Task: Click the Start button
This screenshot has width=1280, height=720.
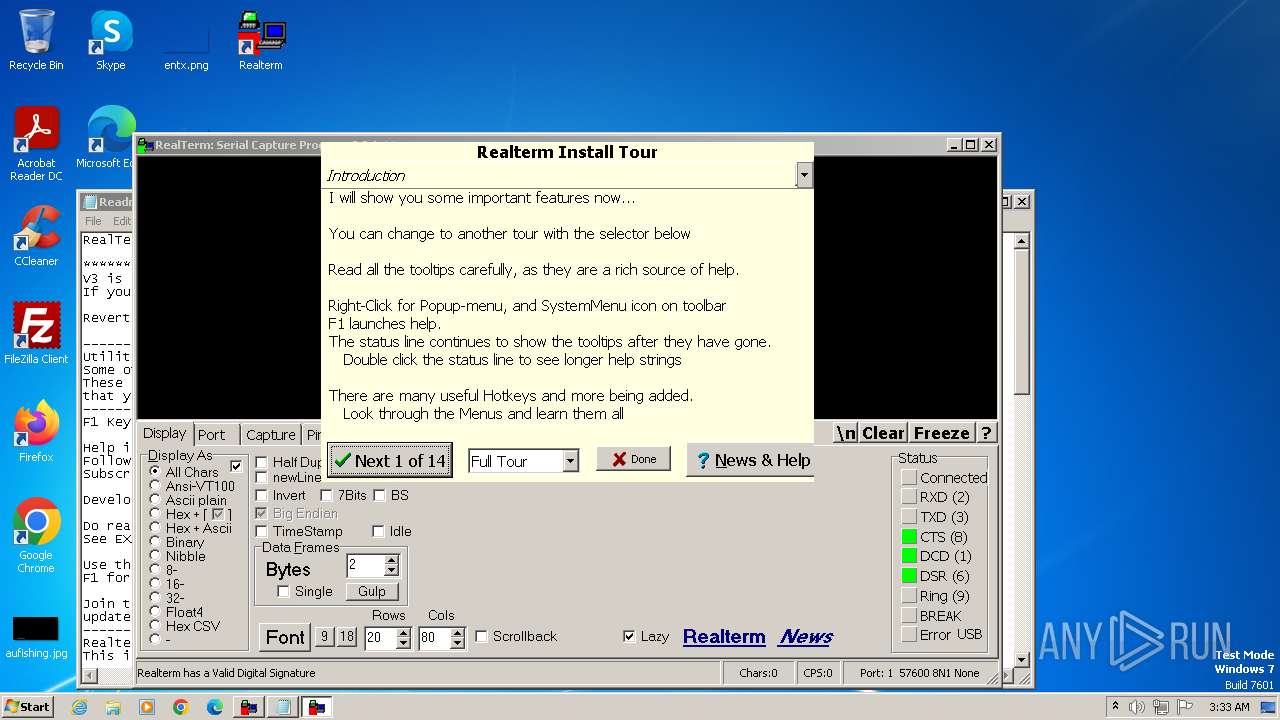Action: pyautogui.click(x=28, y=707)
